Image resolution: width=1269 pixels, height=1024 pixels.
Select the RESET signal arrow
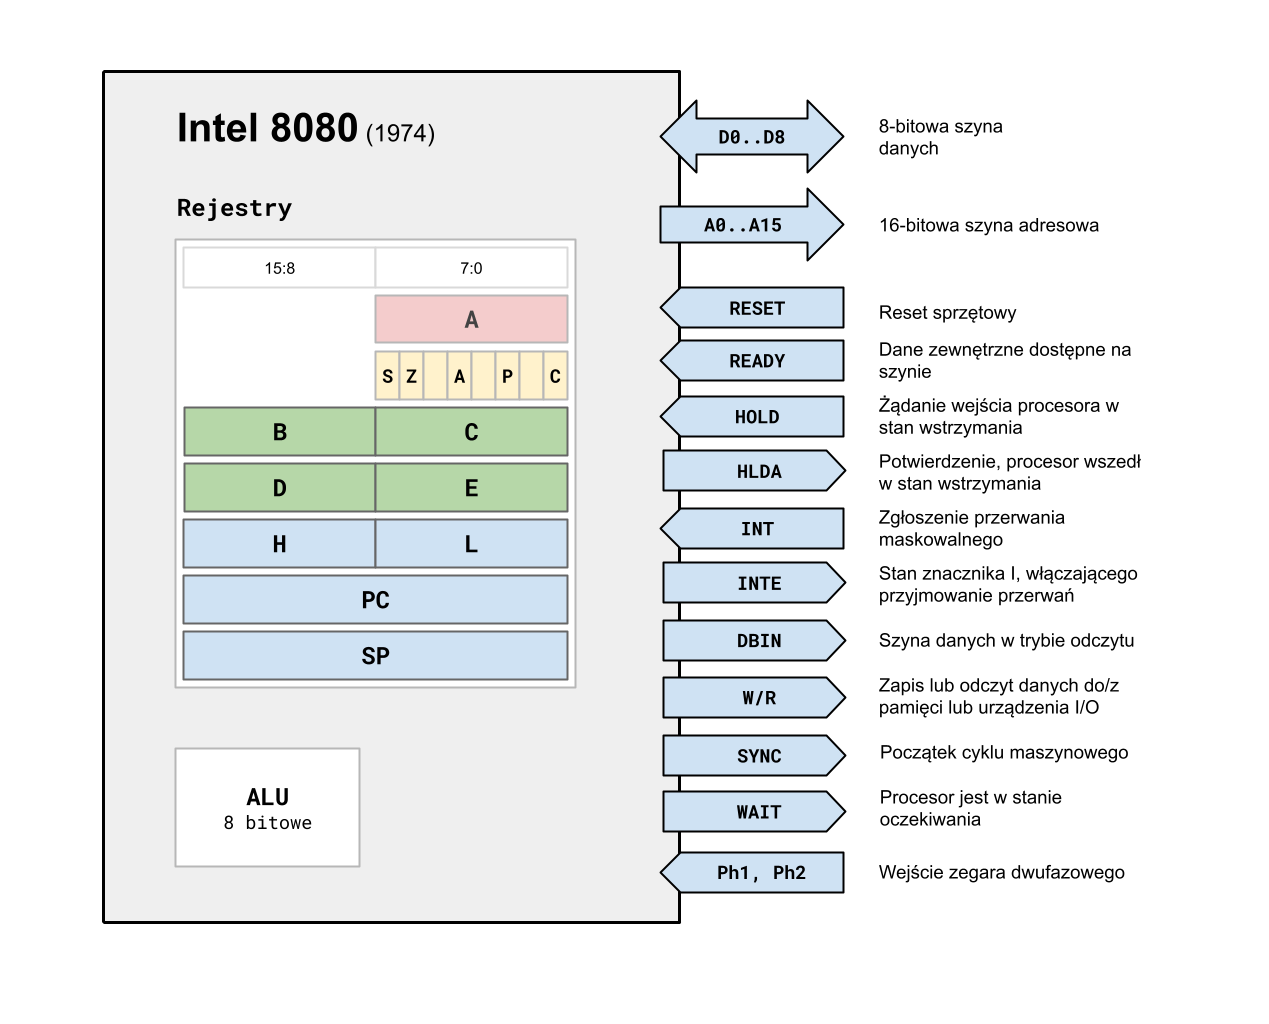click(755, 308)
